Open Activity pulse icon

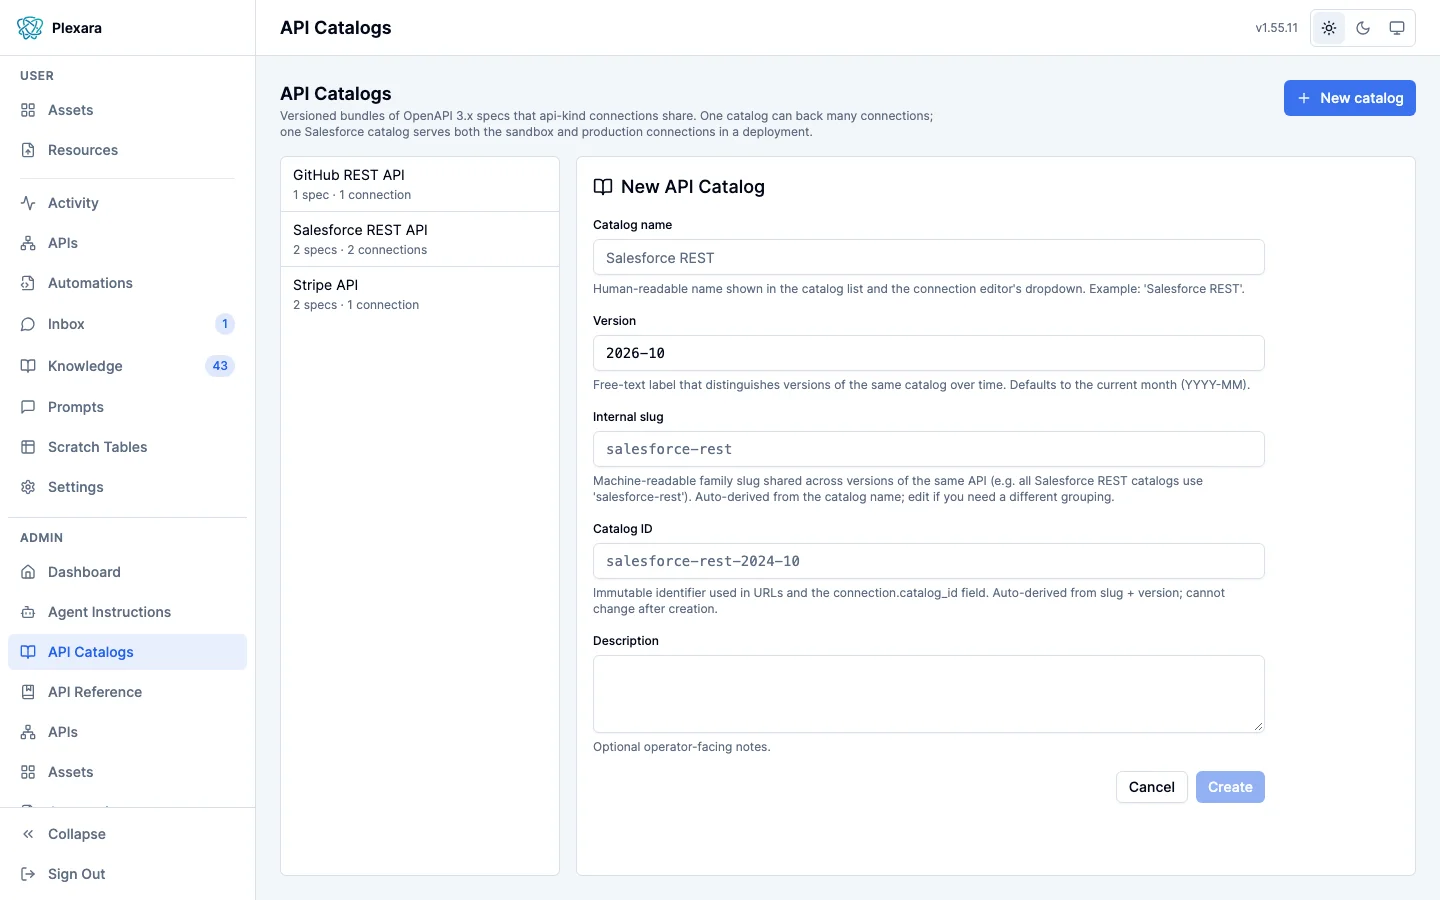pyautogui.click(x=28, y=203)
